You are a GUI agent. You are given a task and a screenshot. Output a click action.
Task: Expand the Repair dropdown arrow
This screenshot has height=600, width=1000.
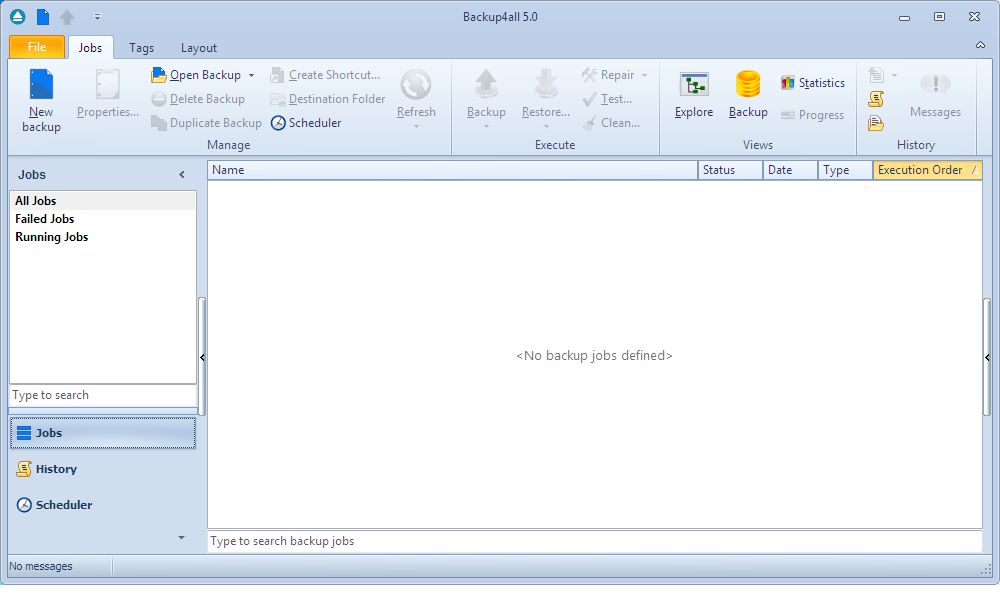point(645,75)
